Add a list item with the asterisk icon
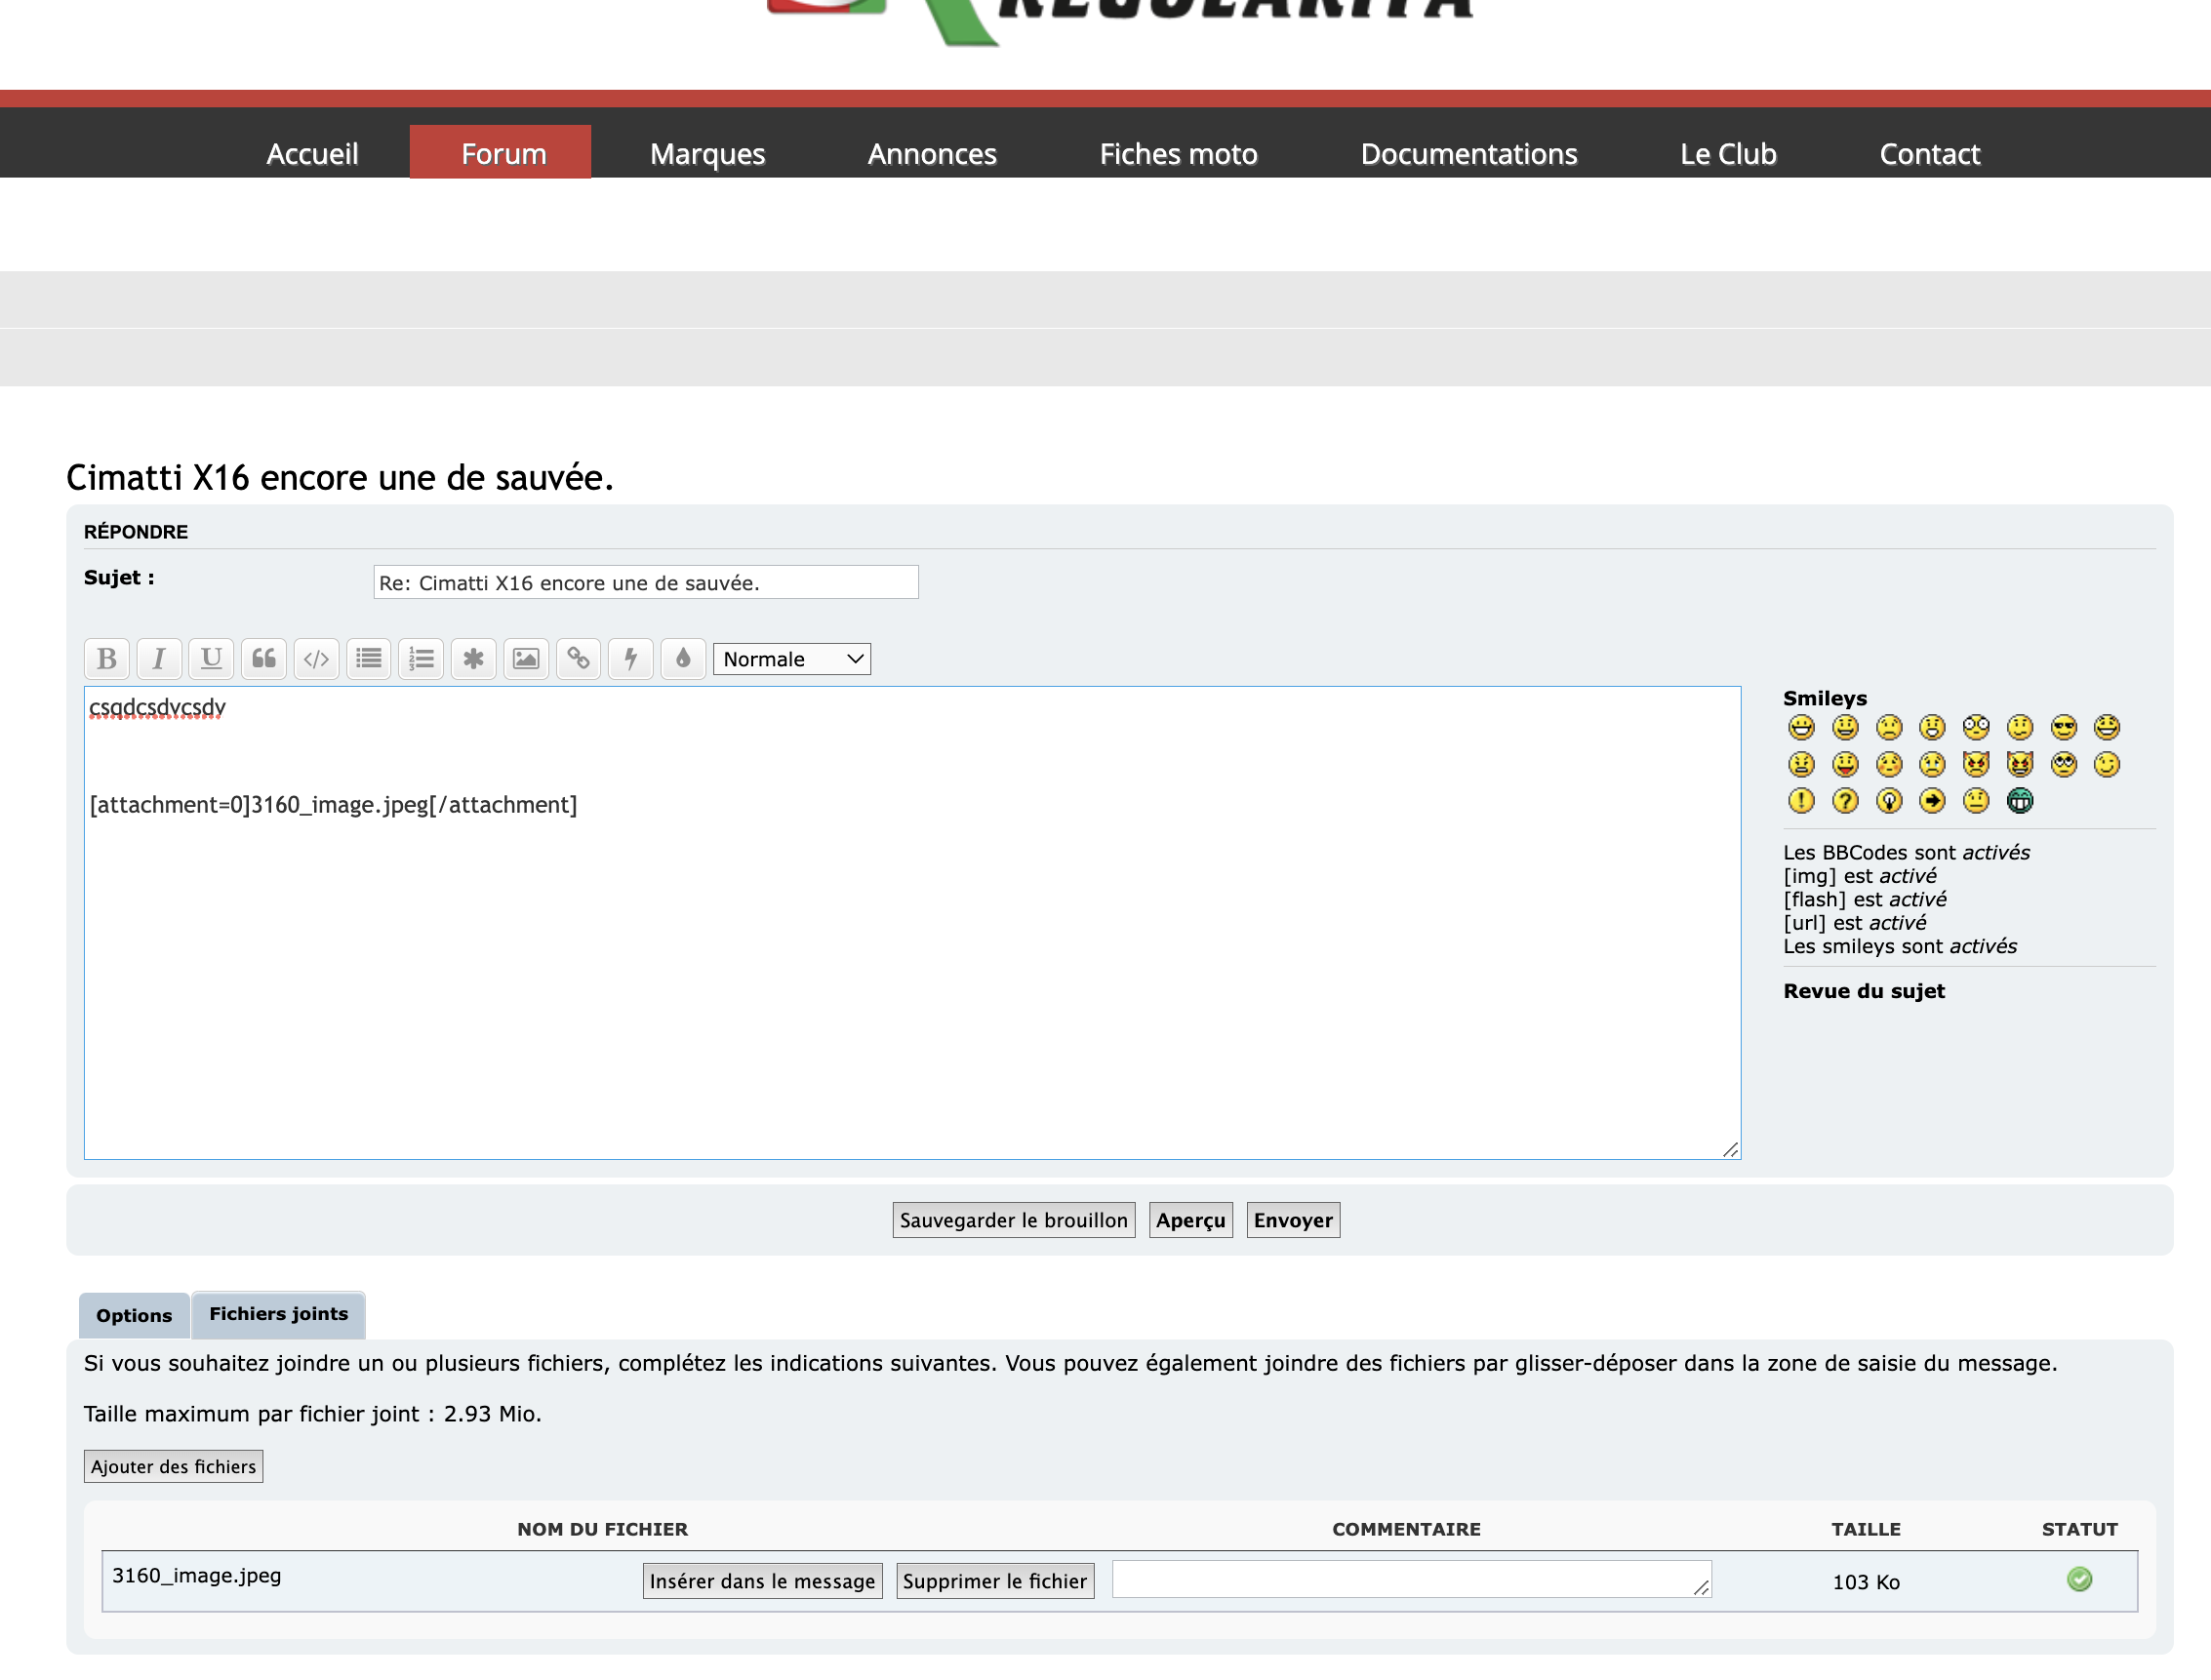The height and width of the screenshot is (1680, 2211). pyautogui.click(x=474, y=659)
